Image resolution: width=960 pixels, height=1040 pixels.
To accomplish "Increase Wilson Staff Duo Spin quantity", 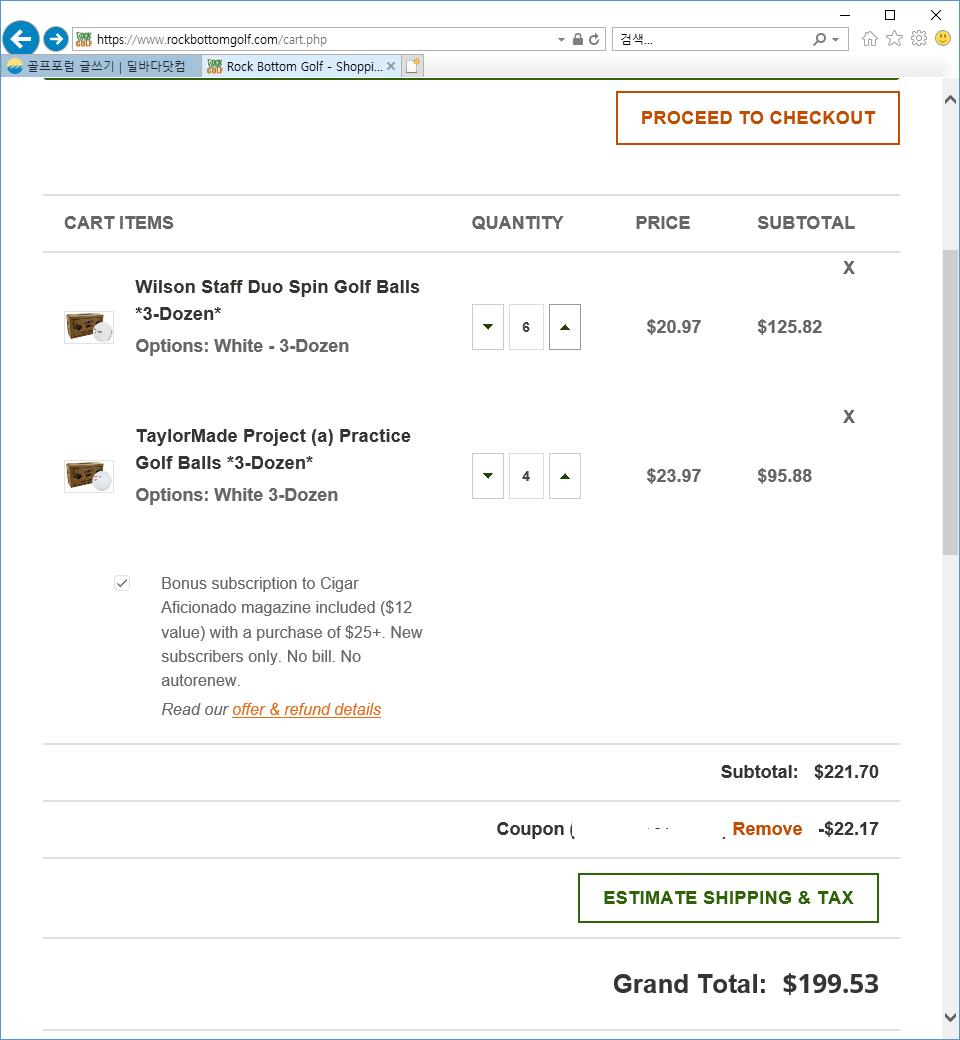I will pos(565,327).
